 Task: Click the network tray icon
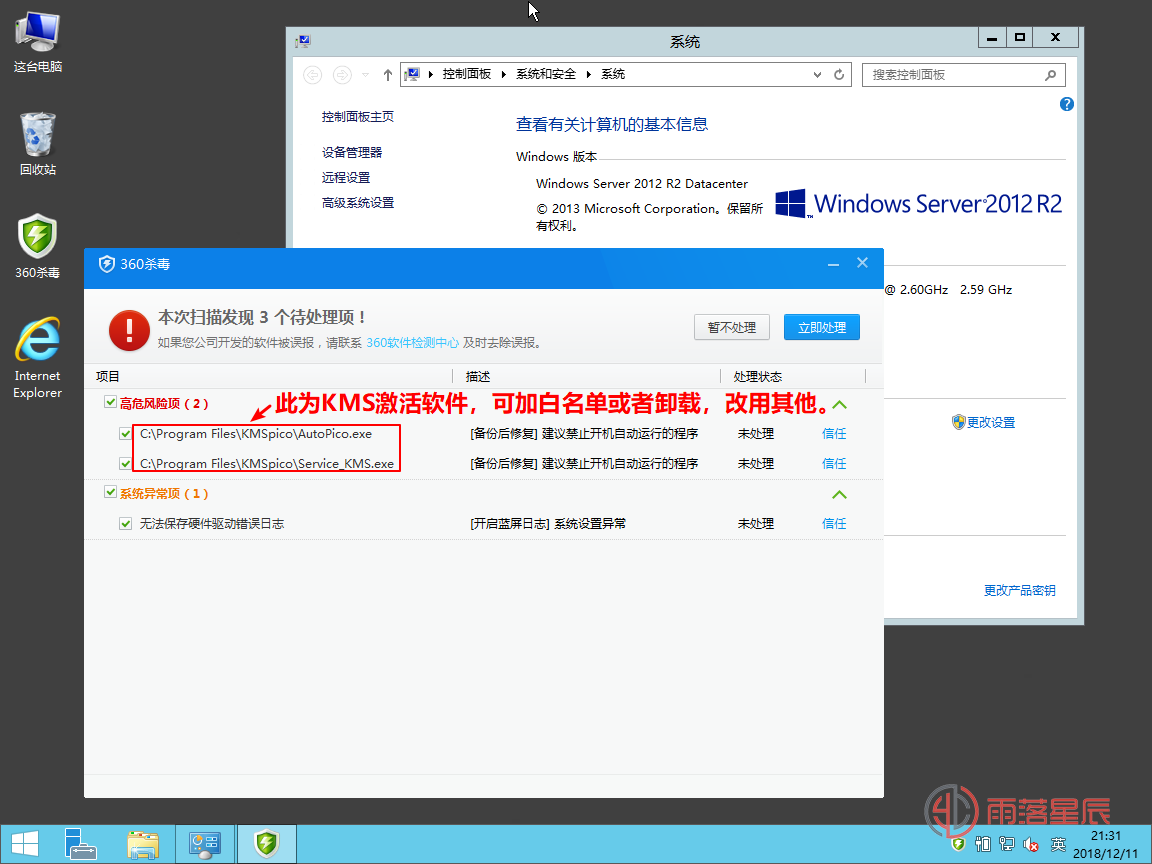(x=1007, y=845)
